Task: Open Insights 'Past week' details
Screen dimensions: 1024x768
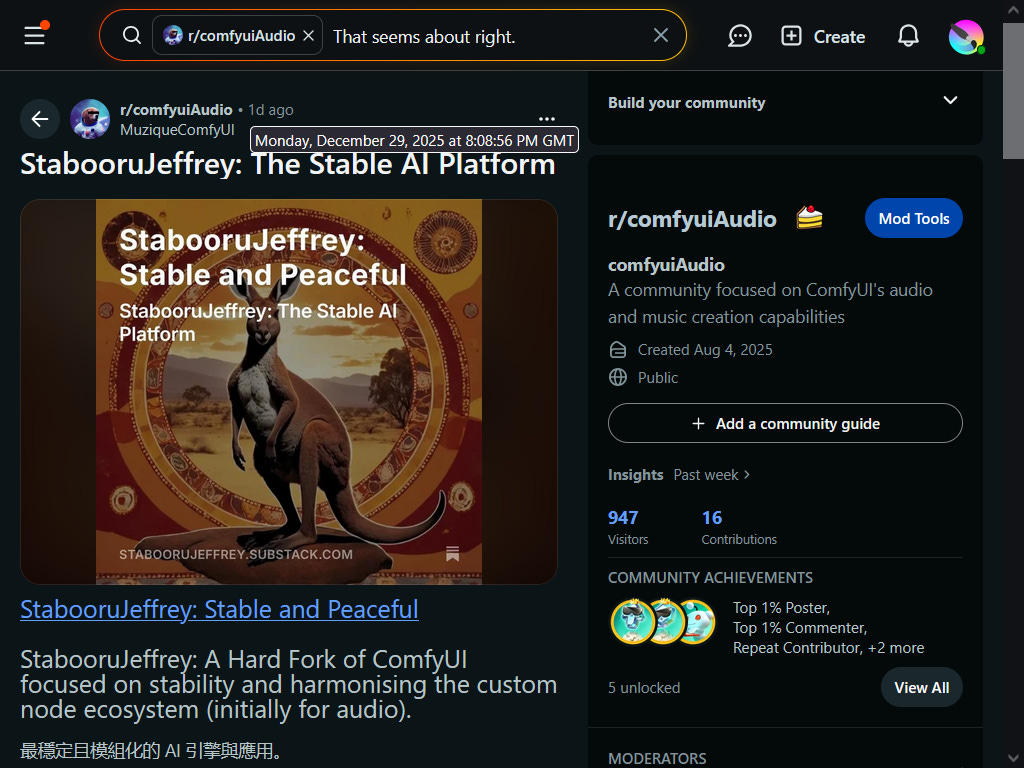Action: [712, 475]
